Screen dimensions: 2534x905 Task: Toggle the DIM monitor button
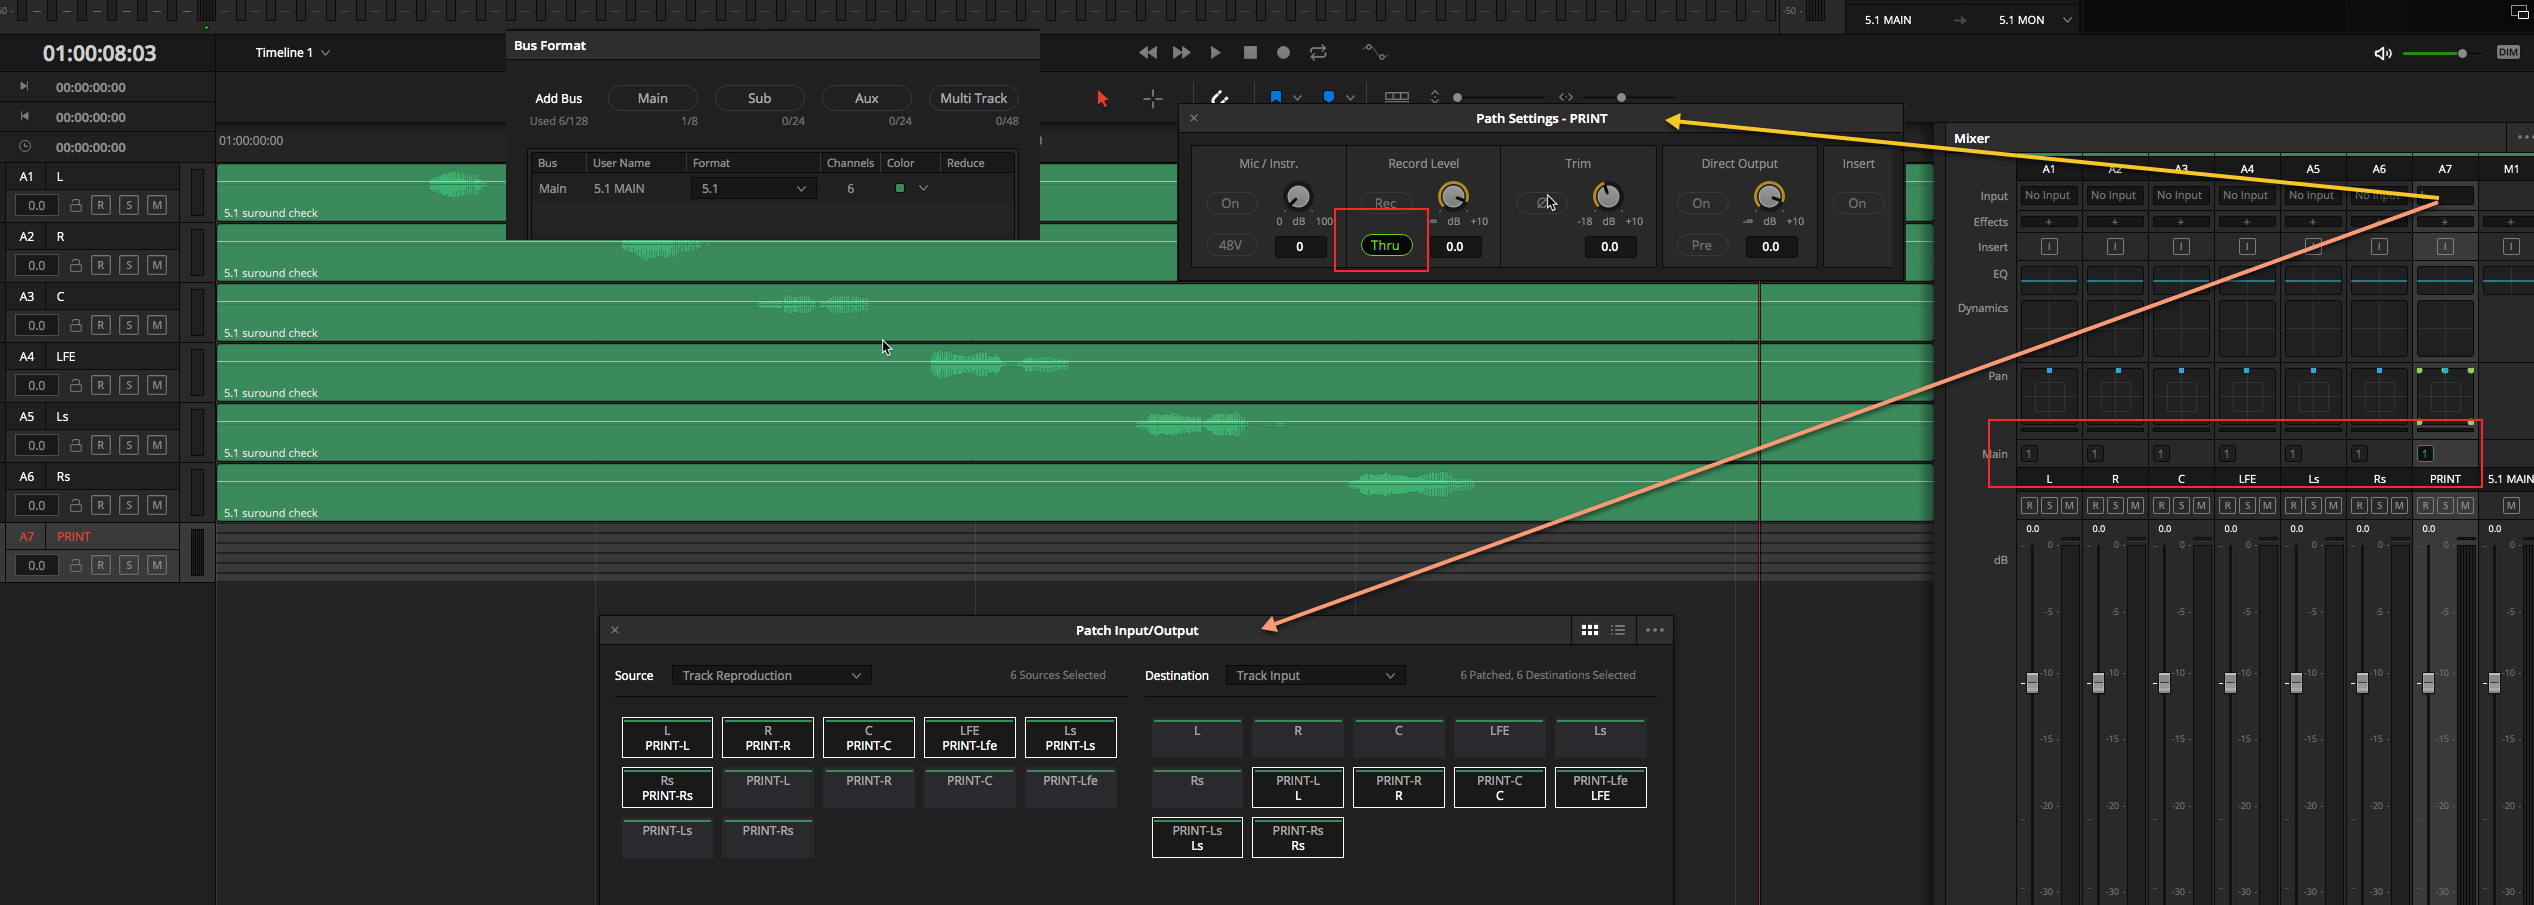(x=2508, y=52)
